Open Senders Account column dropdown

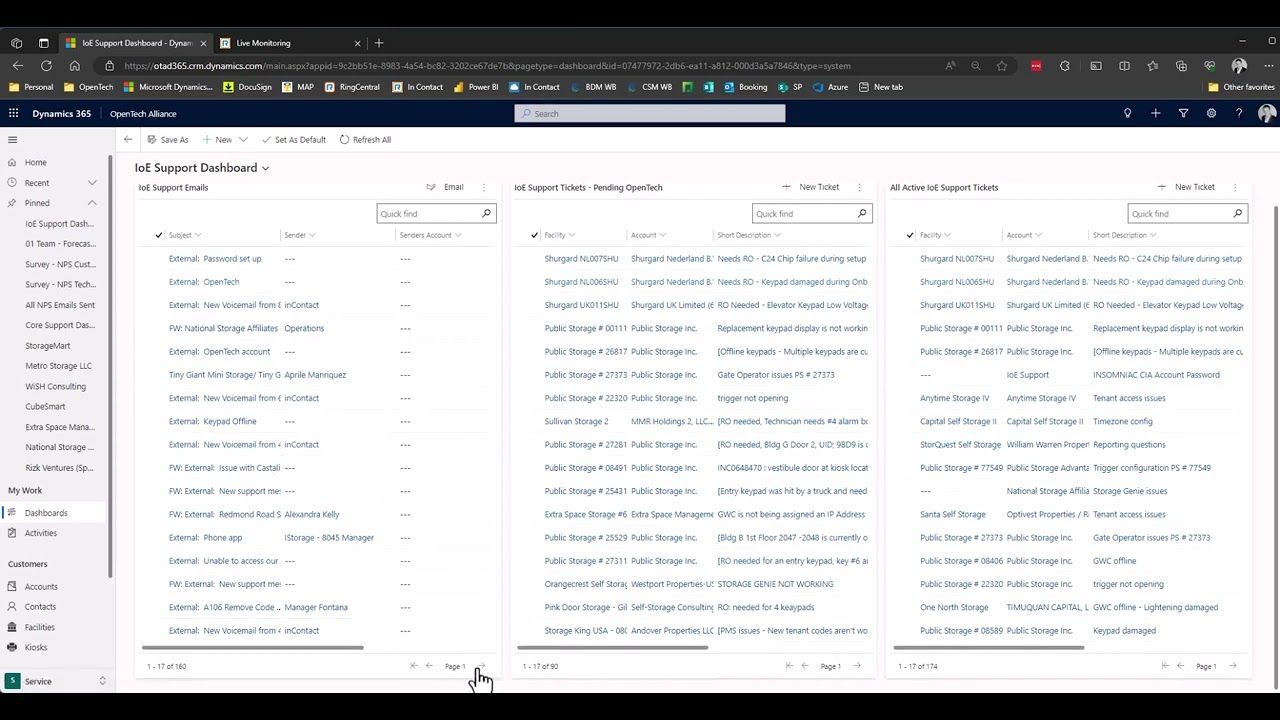[x=458, y=235]
